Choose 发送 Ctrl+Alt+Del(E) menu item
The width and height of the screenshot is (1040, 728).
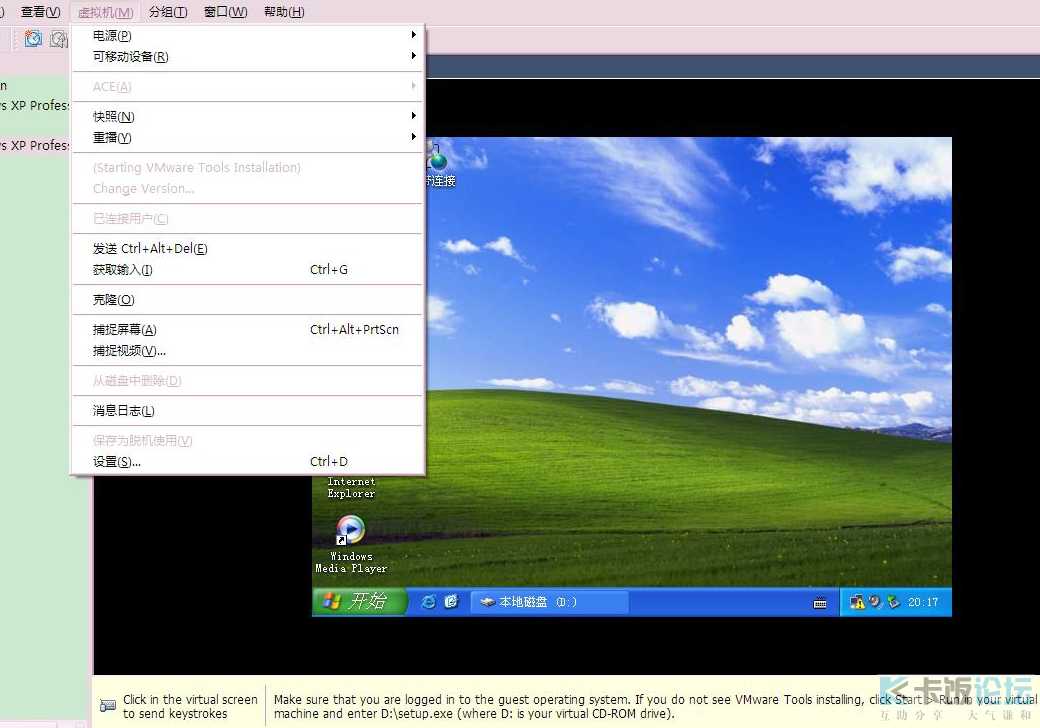247,248
